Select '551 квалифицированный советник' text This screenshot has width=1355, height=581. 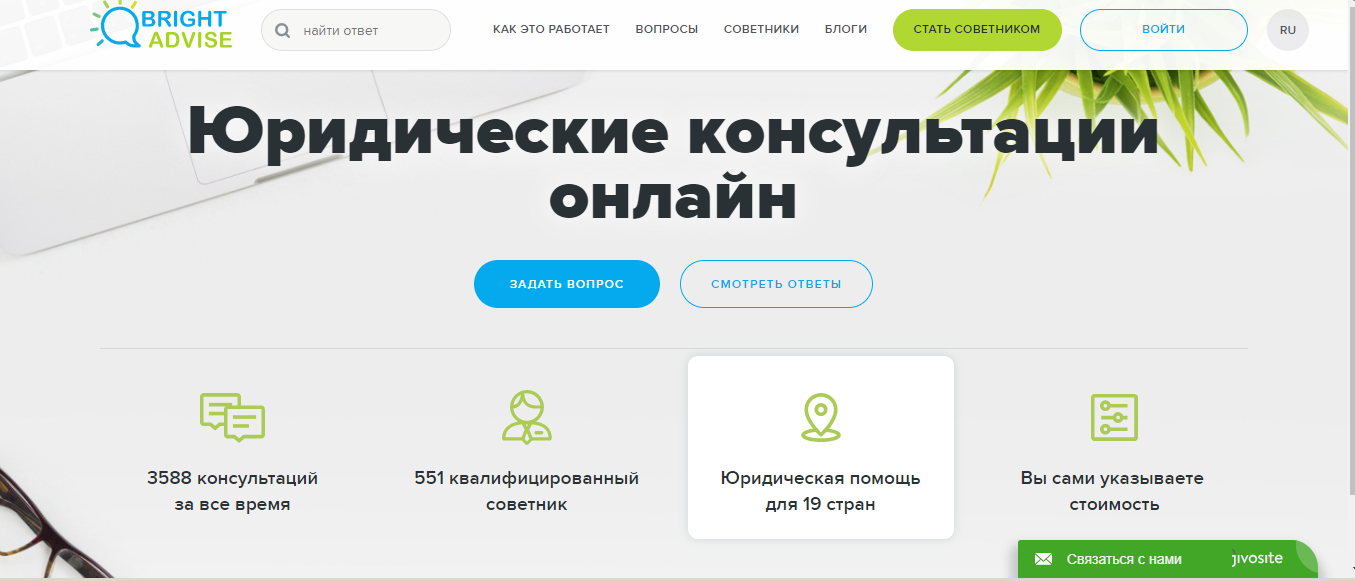[x=526, y=491]
